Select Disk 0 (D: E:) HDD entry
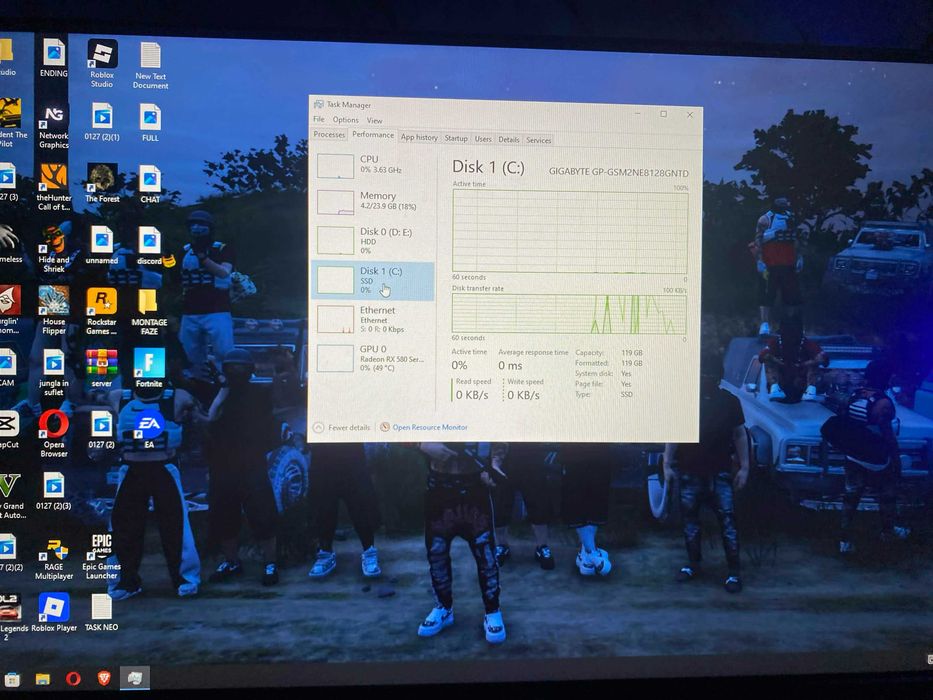 [374, 239]
